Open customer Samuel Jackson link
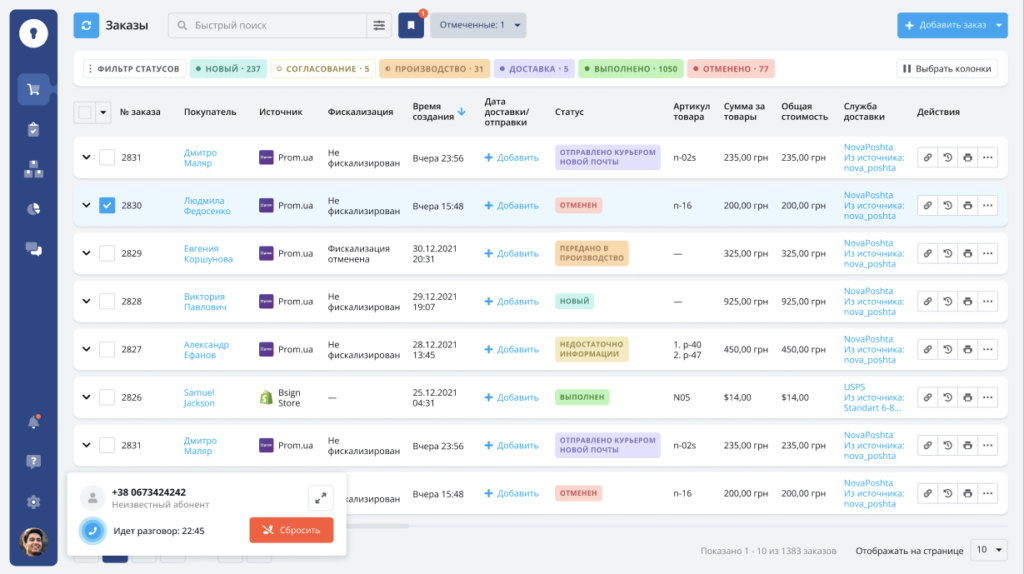This screenshot has height=574, width=1024. tap(199, 397)
